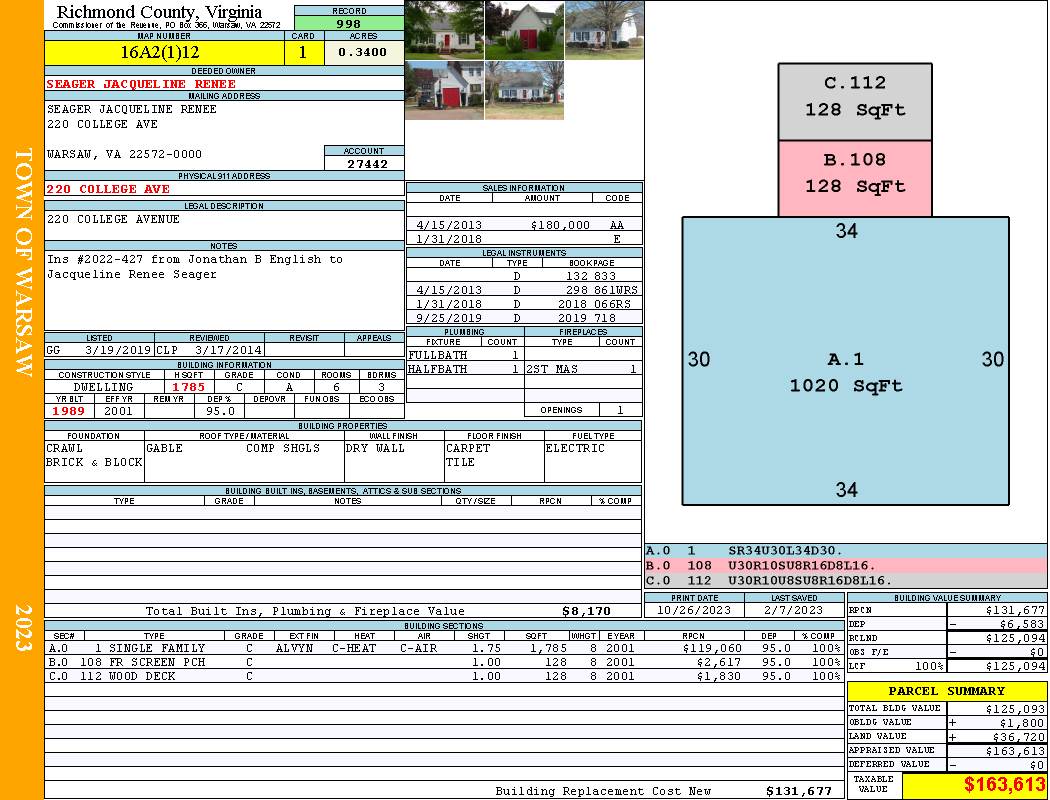
Task: Click the physical address 220 COLLEGE AVE
Action: (x=108, y=189)
